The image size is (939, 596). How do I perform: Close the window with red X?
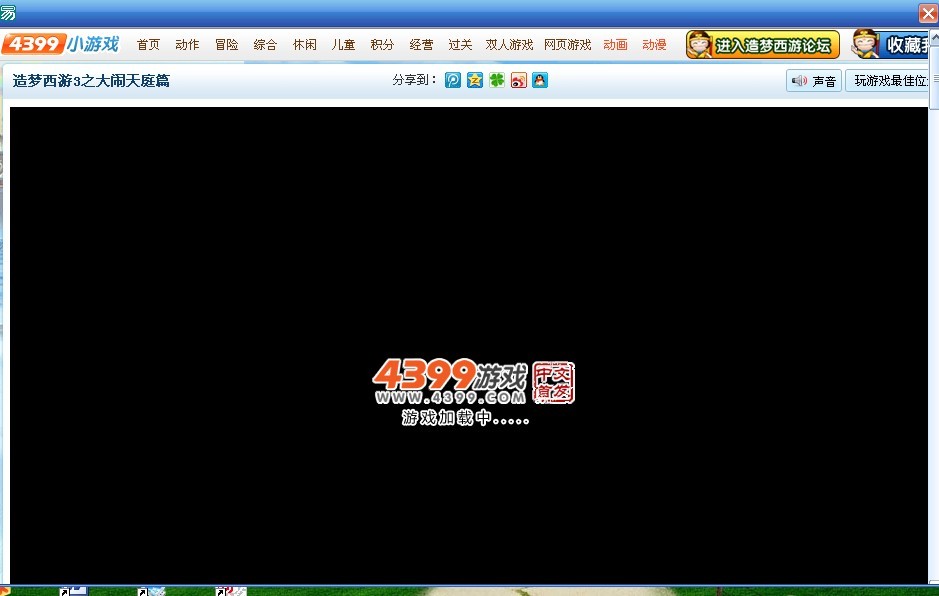coord(928,13)
